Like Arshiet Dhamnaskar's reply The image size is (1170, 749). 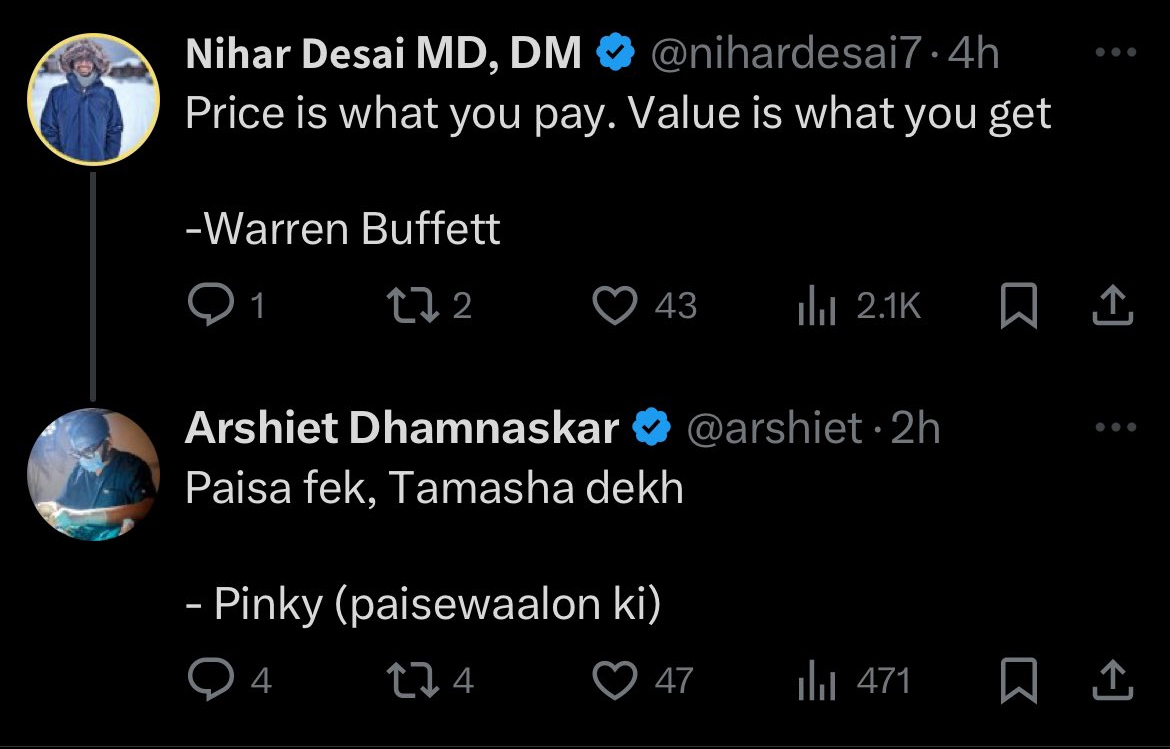[615, 681]
